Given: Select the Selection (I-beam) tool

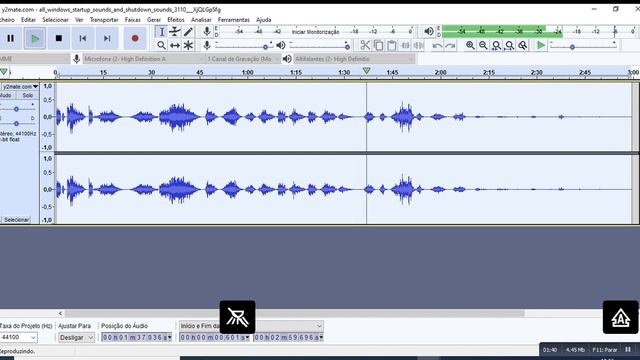Looking at the screenshot, I should click(161, 31).
